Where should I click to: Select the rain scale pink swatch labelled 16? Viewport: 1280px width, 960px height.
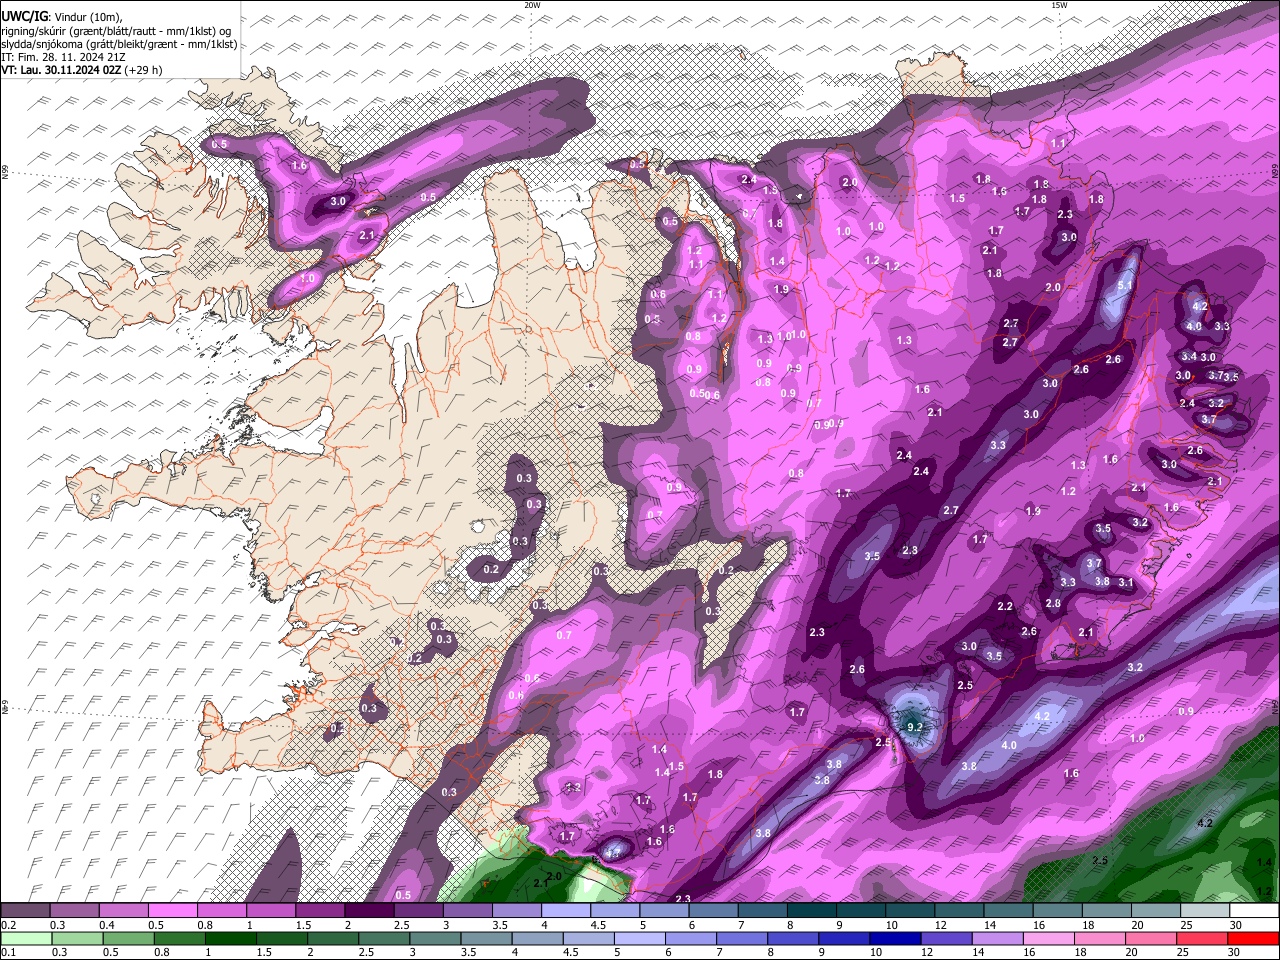tap(1050, 938)
